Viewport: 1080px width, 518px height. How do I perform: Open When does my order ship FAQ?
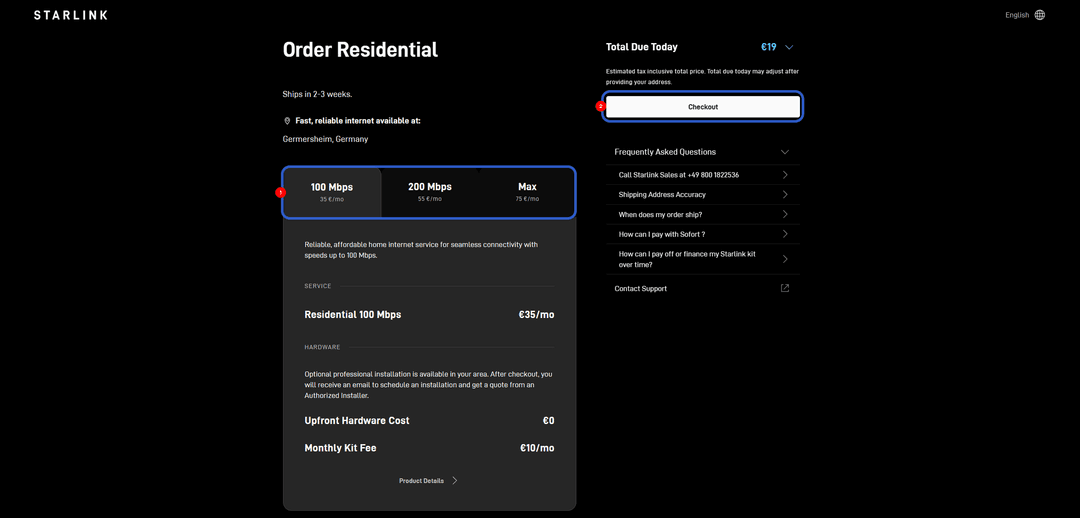[x=703, y=215]
